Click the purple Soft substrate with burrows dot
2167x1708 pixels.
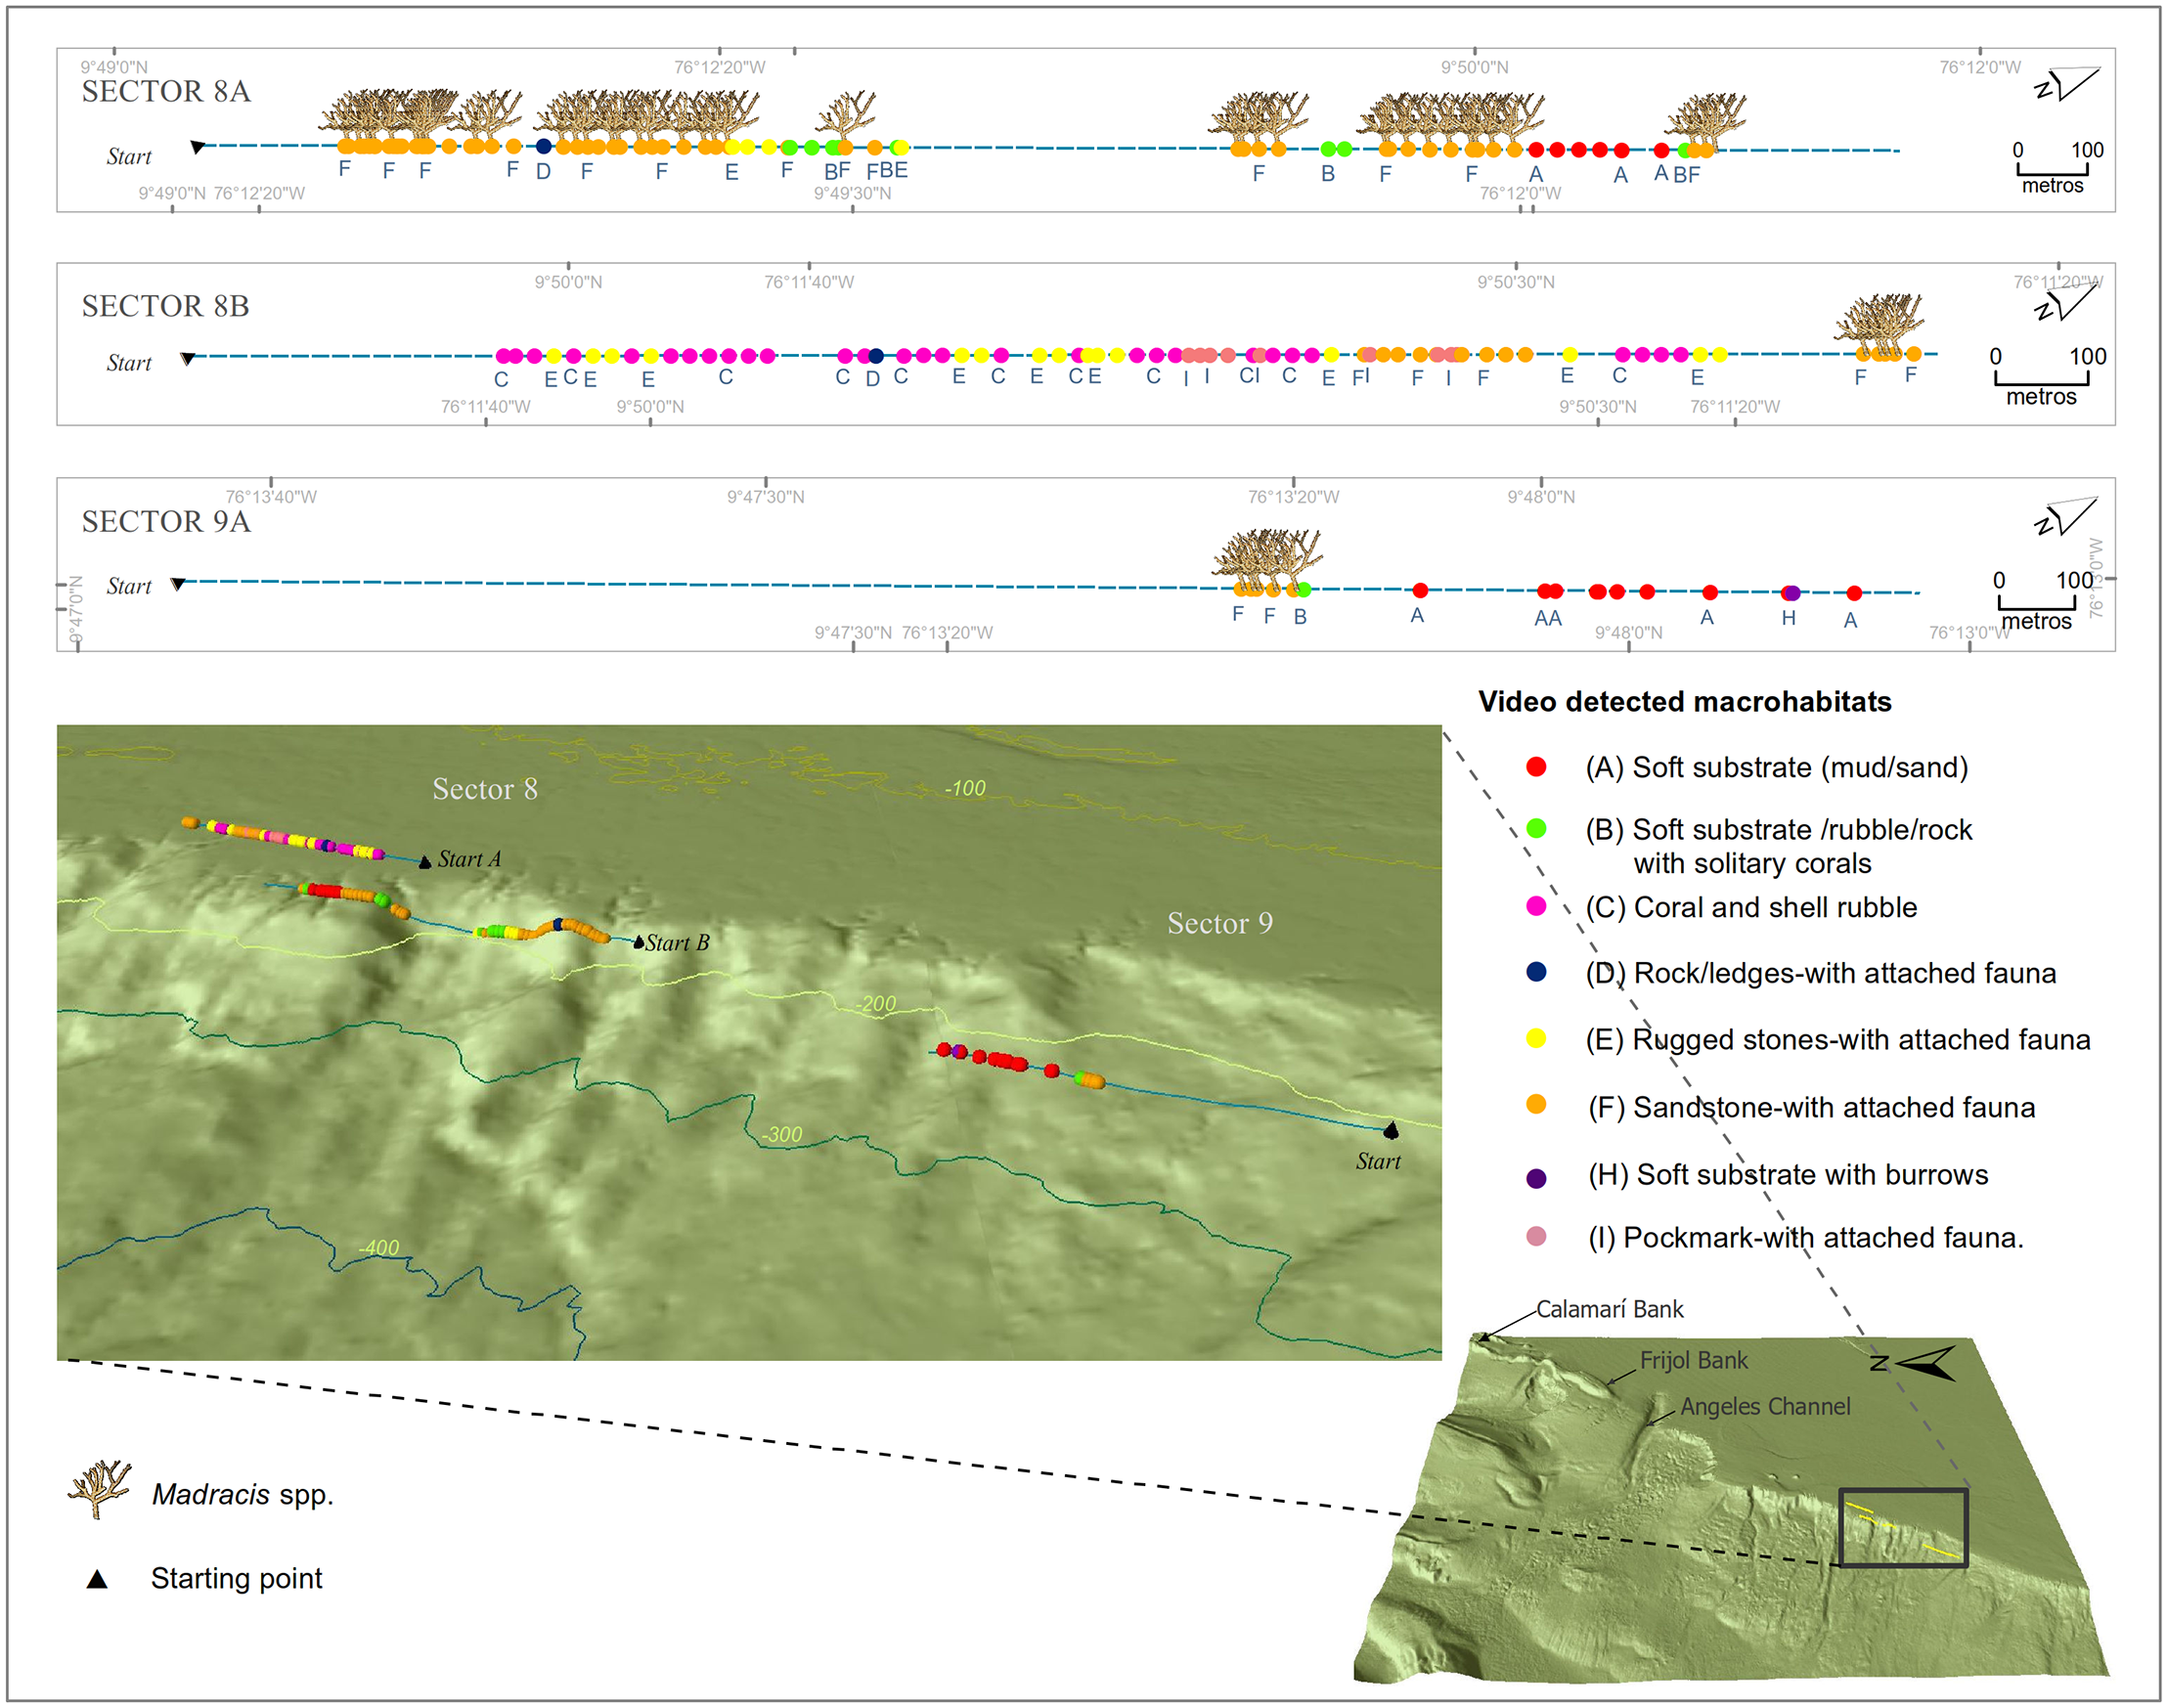pyautogui.click(x=1536, y=1178)
